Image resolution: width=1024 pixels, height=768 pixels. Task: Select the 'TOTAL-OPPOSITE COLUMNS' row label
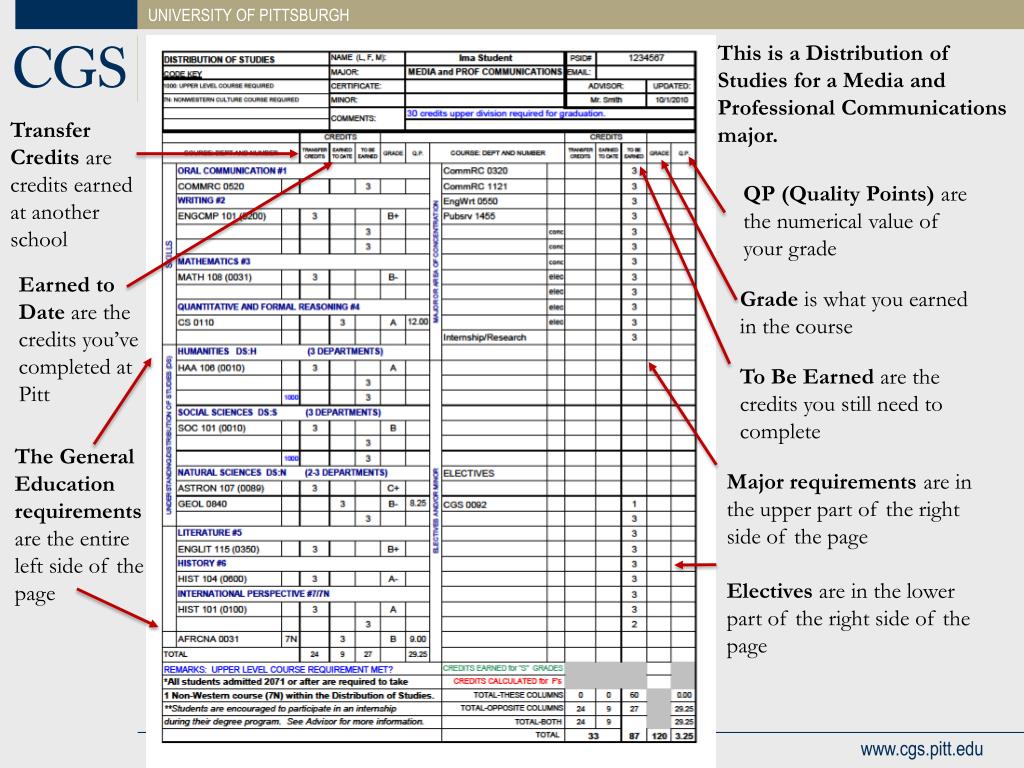(x=511, y=708)
